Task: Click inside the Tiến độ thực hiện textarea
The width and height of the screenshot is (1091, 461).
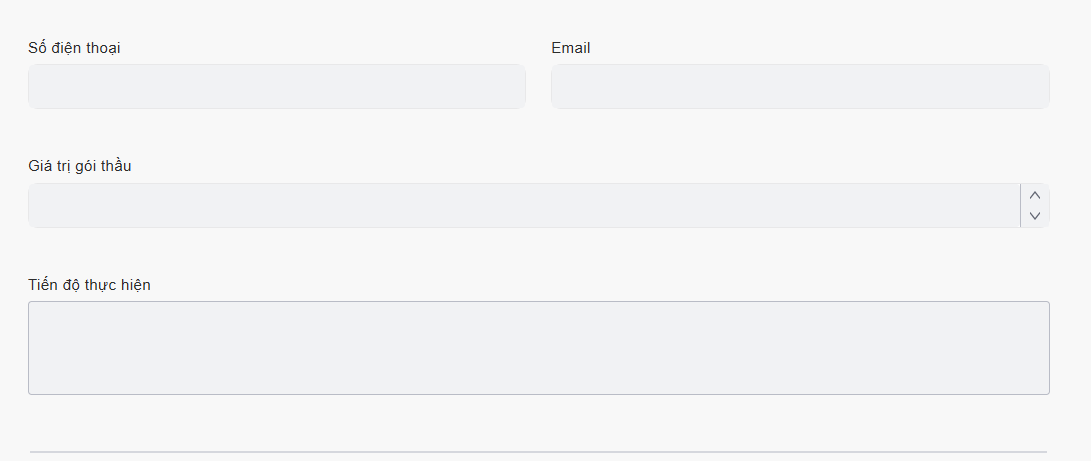Action: pos(539,348)
